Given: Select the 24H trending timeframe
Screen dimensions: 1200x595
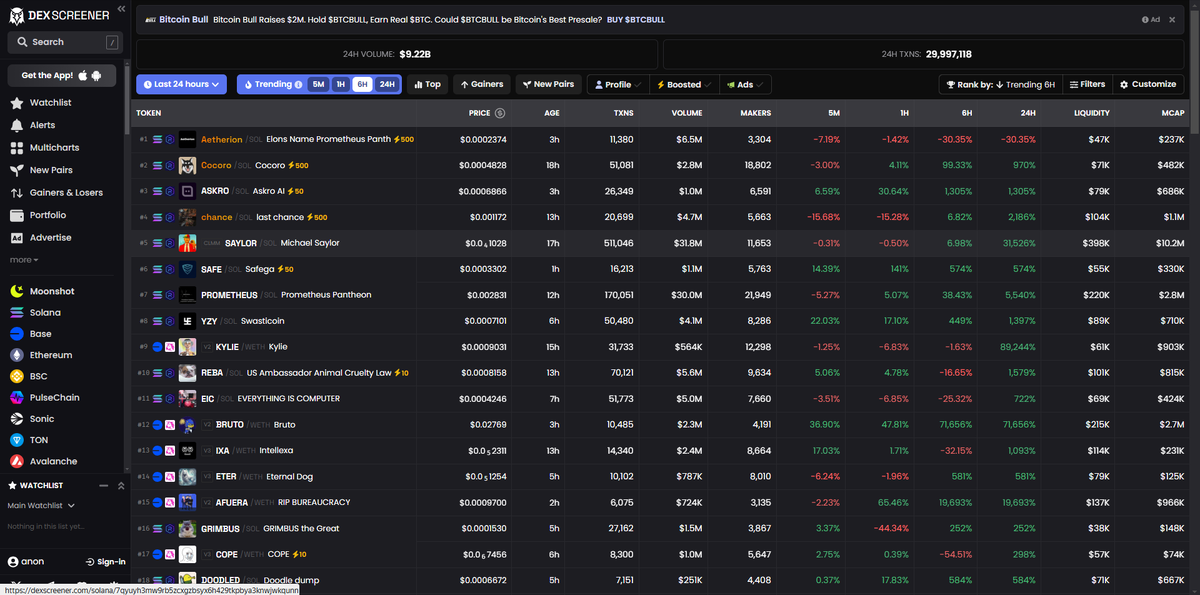Looking at the screenshot, I should (x=387, y=85).
